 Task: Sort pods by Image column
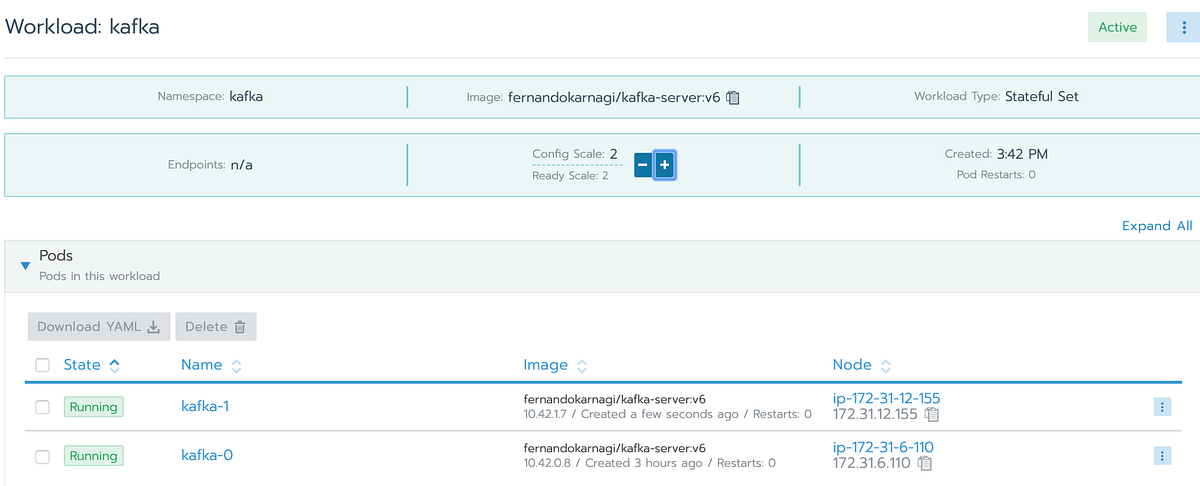click(555, 365)
